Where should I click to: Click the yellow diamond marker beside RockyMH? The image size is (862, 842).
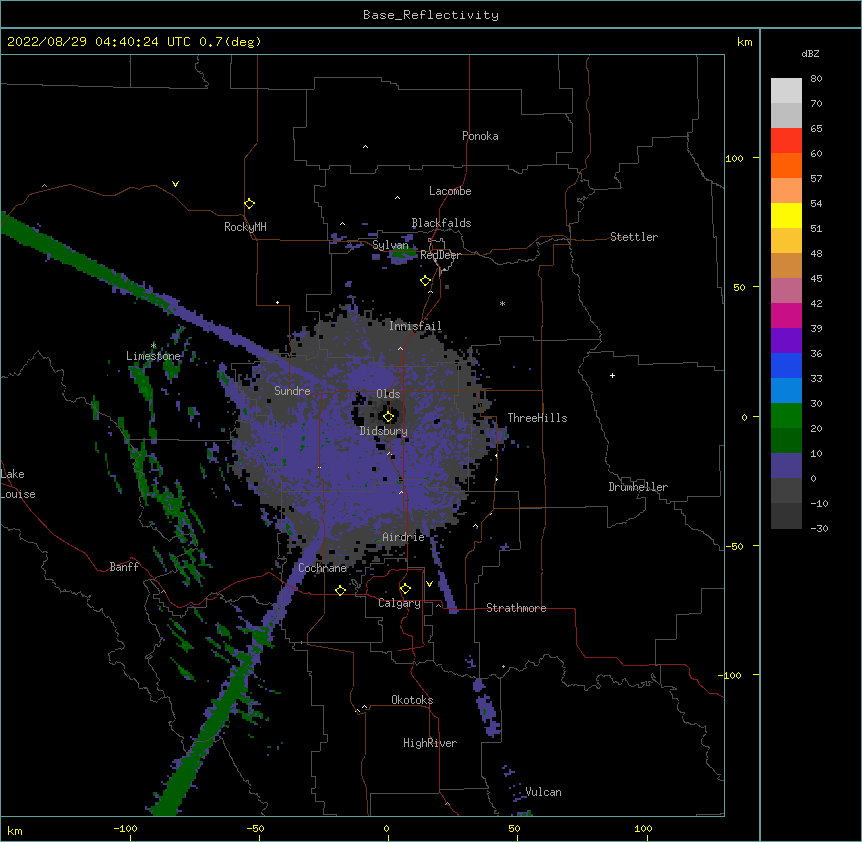250,204
